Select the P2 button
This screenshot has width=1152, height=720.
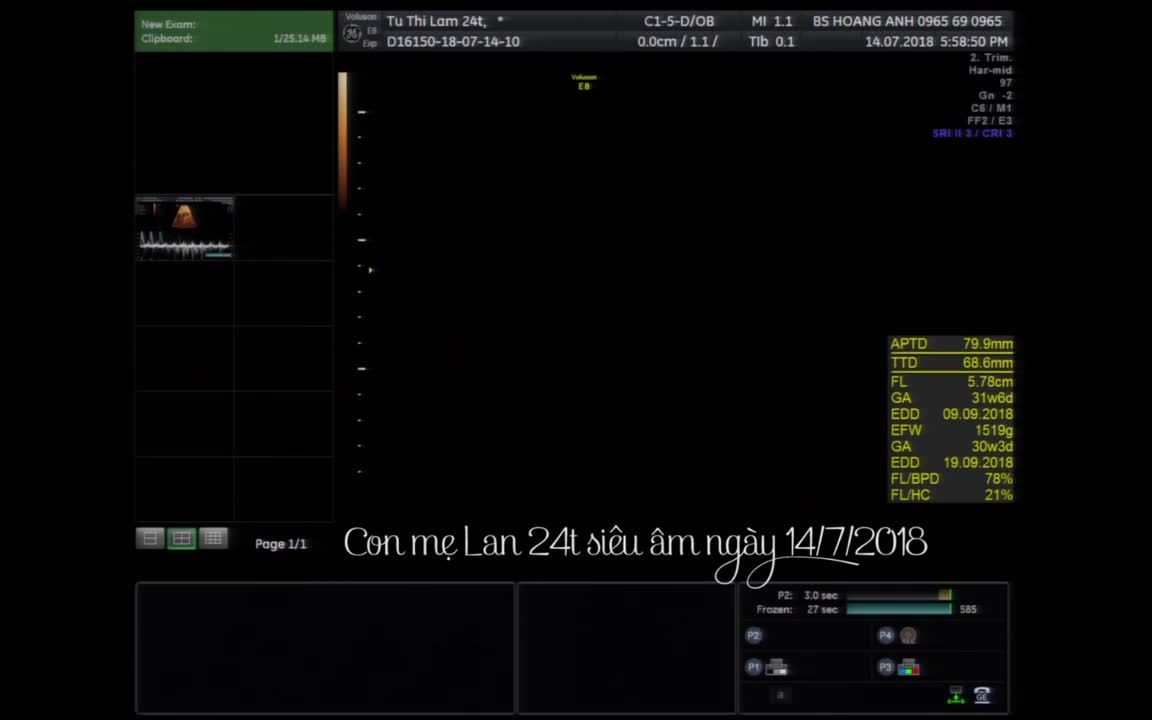click(754, 636)
